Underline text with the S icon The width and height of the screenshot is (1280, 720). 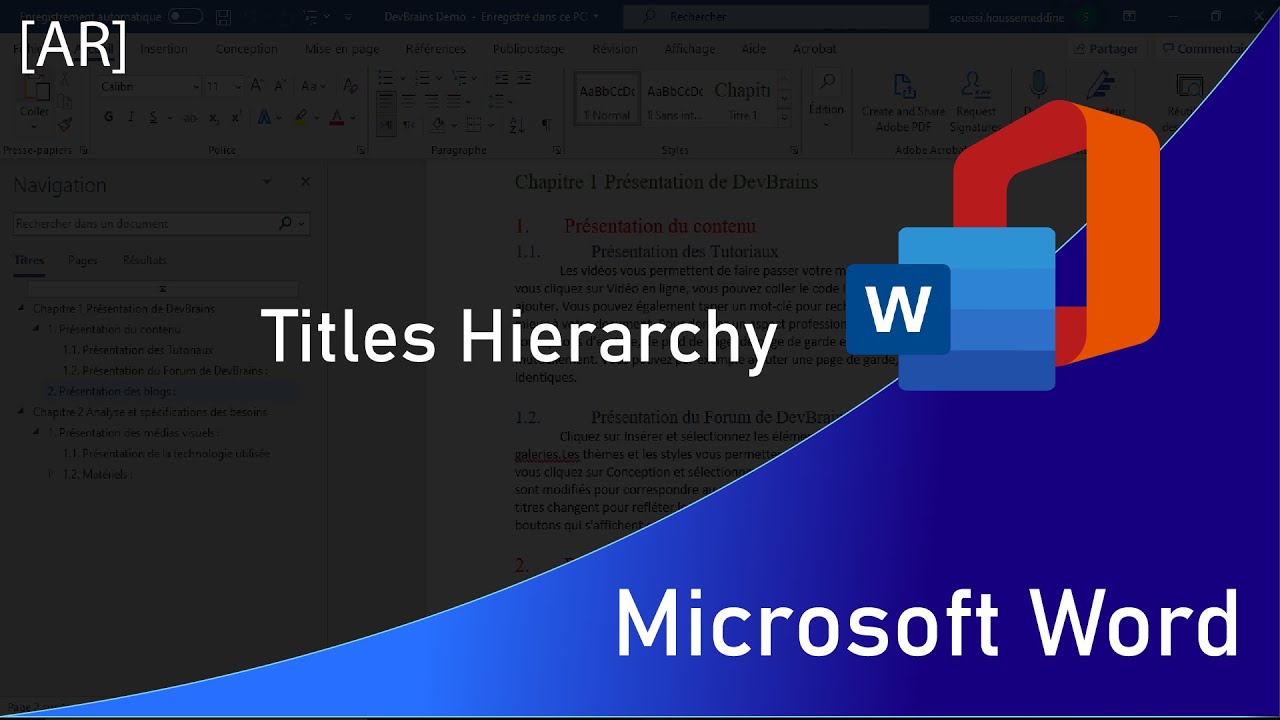tap(154, 117)
